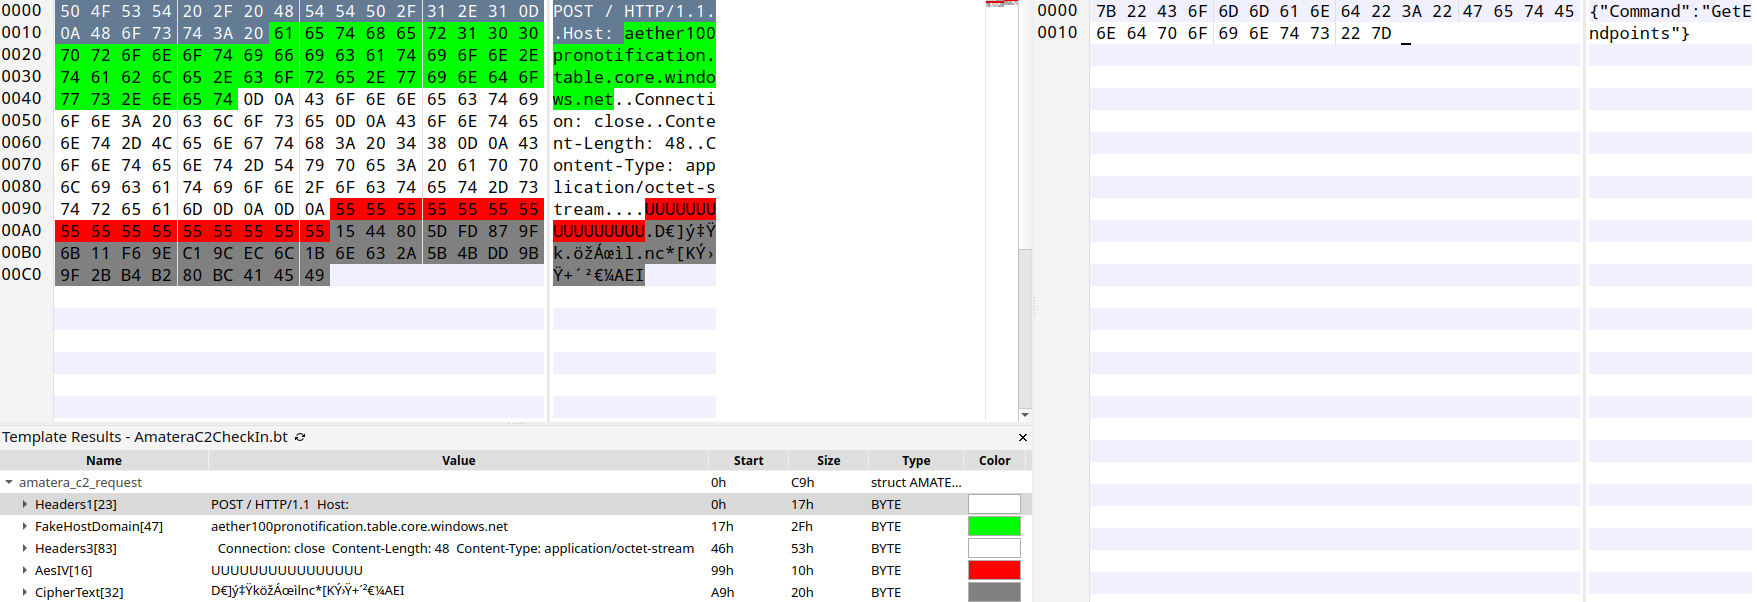Image resolution: width=1757 pixels, height=602 pixels.
Task: Sort by the Value column header
Action: pos(458,460)
